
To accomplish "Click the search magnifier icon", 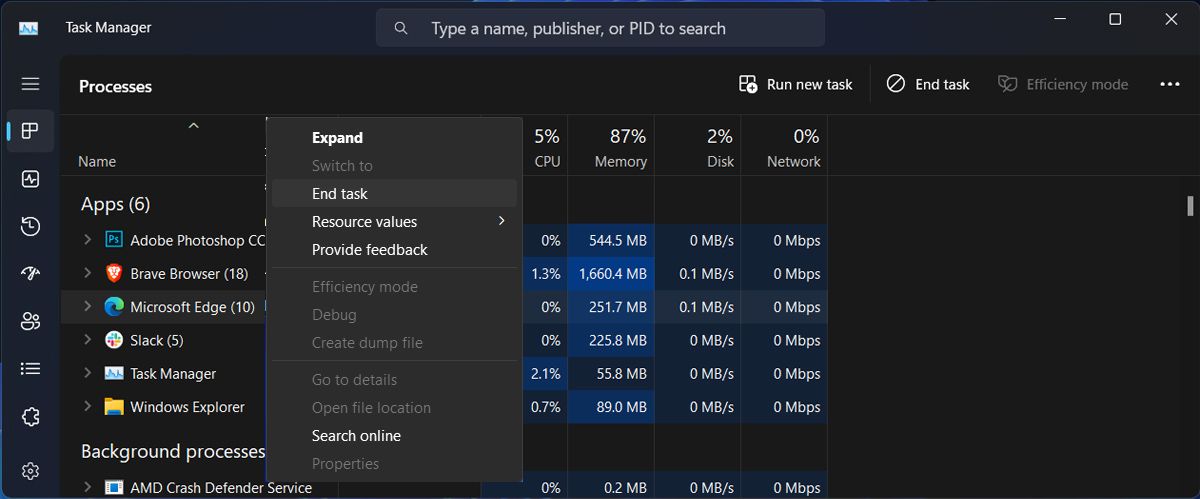I will pos(401,28).
